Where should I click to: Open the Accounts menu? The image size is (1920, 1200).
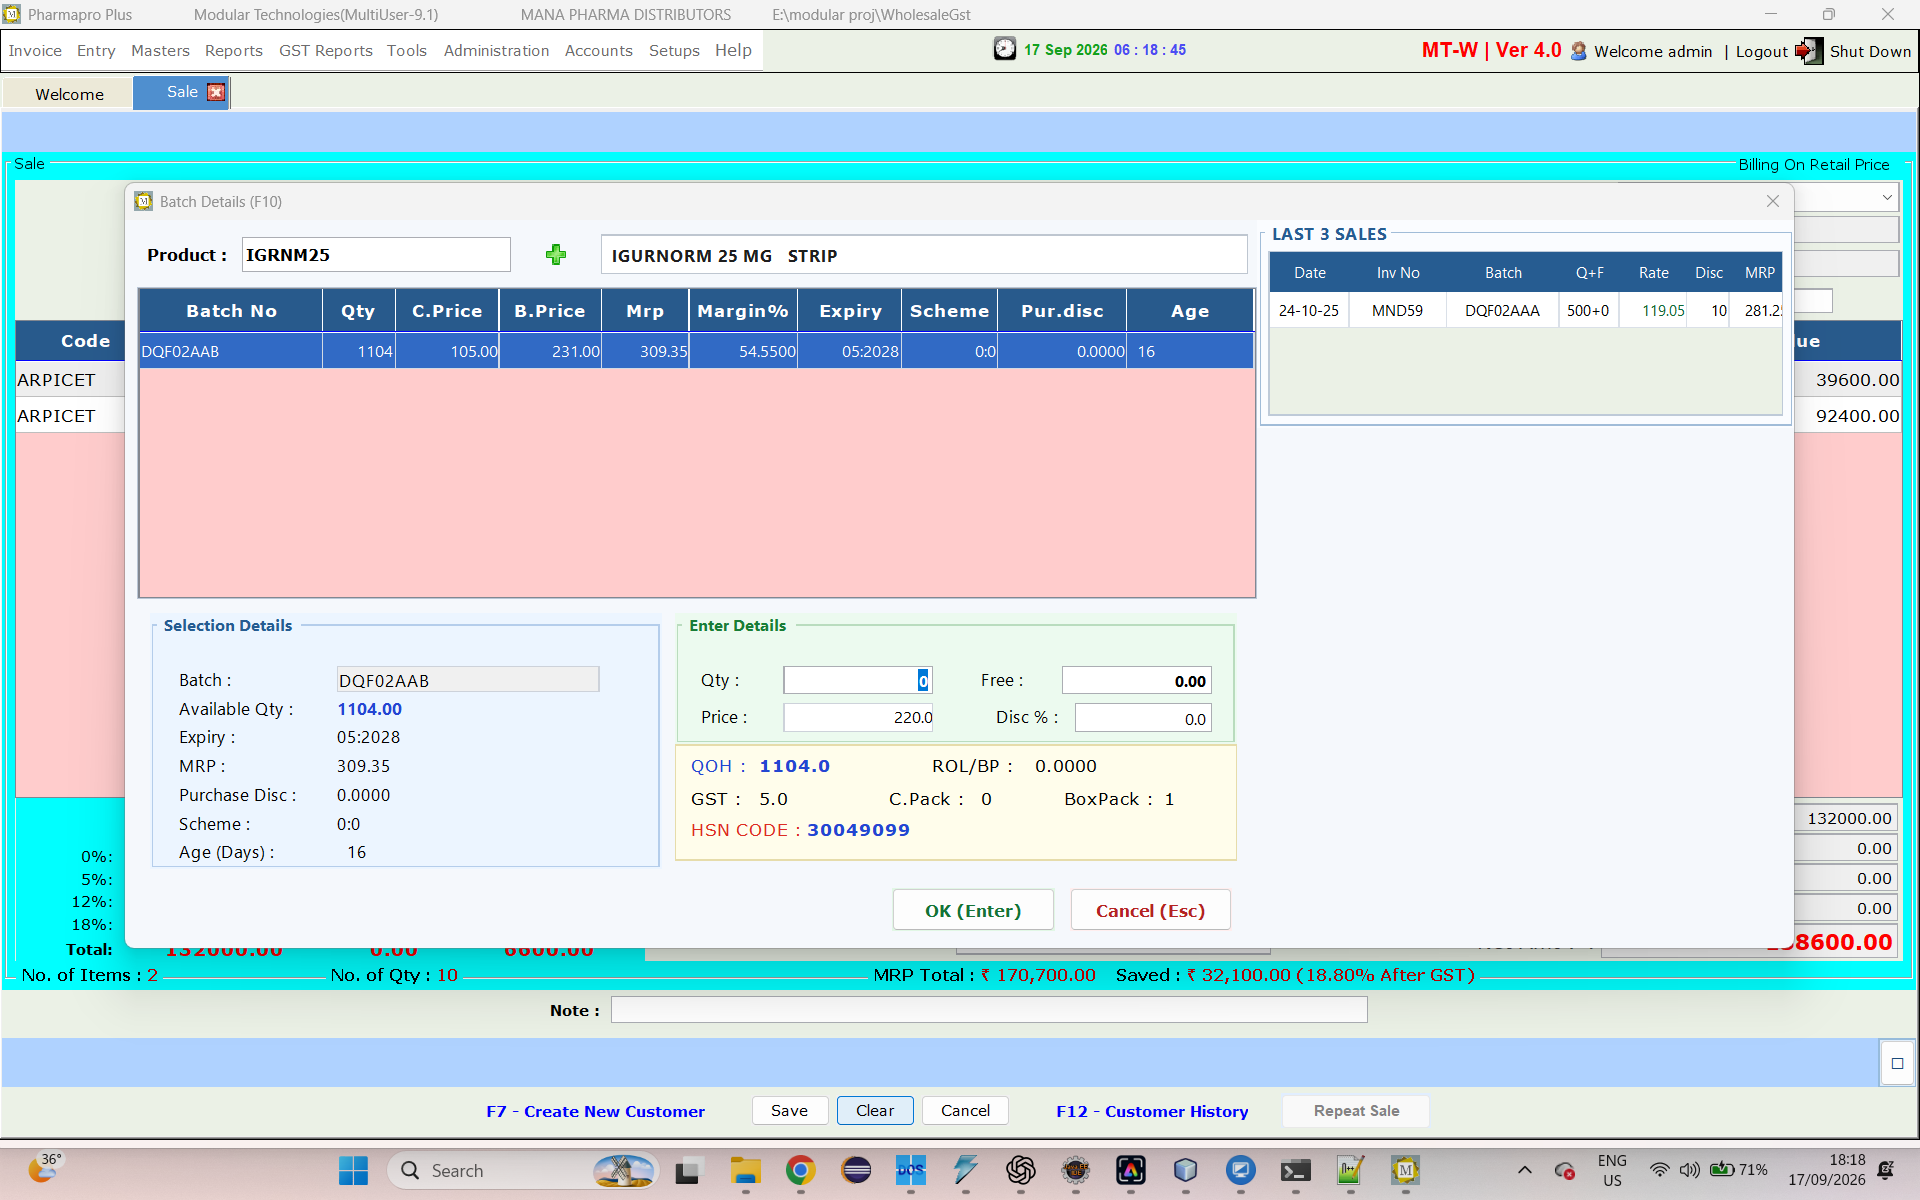tap(598, 51)
